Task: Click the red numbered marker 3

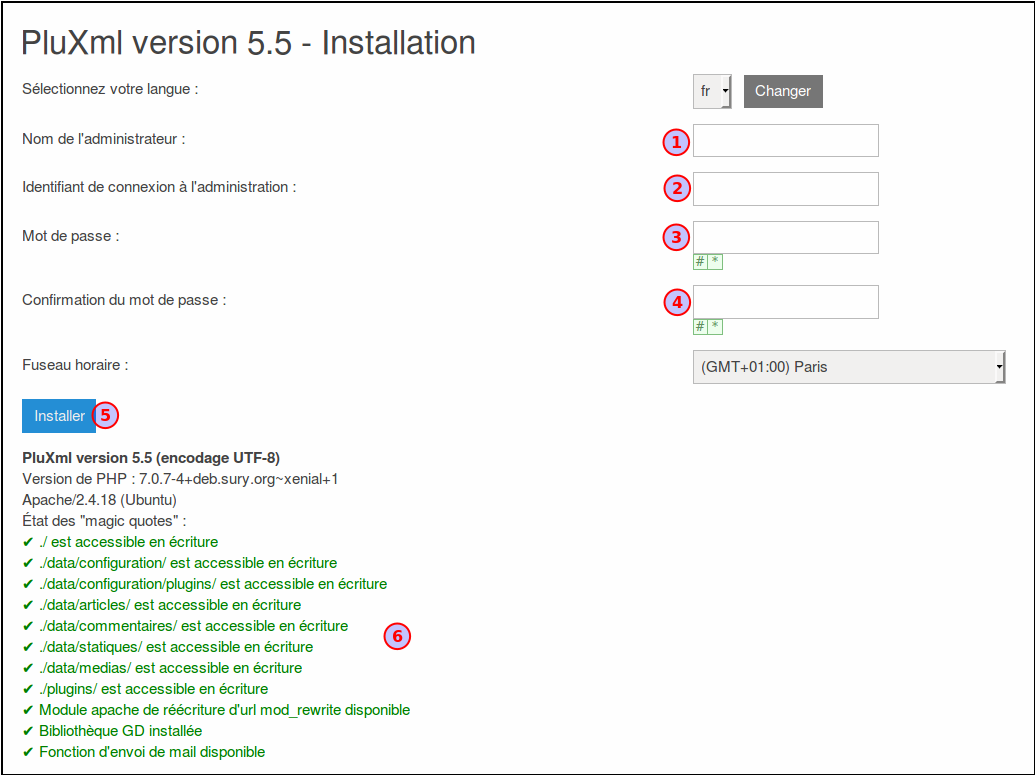Action: pyautogui.click(x=677, y=237)
